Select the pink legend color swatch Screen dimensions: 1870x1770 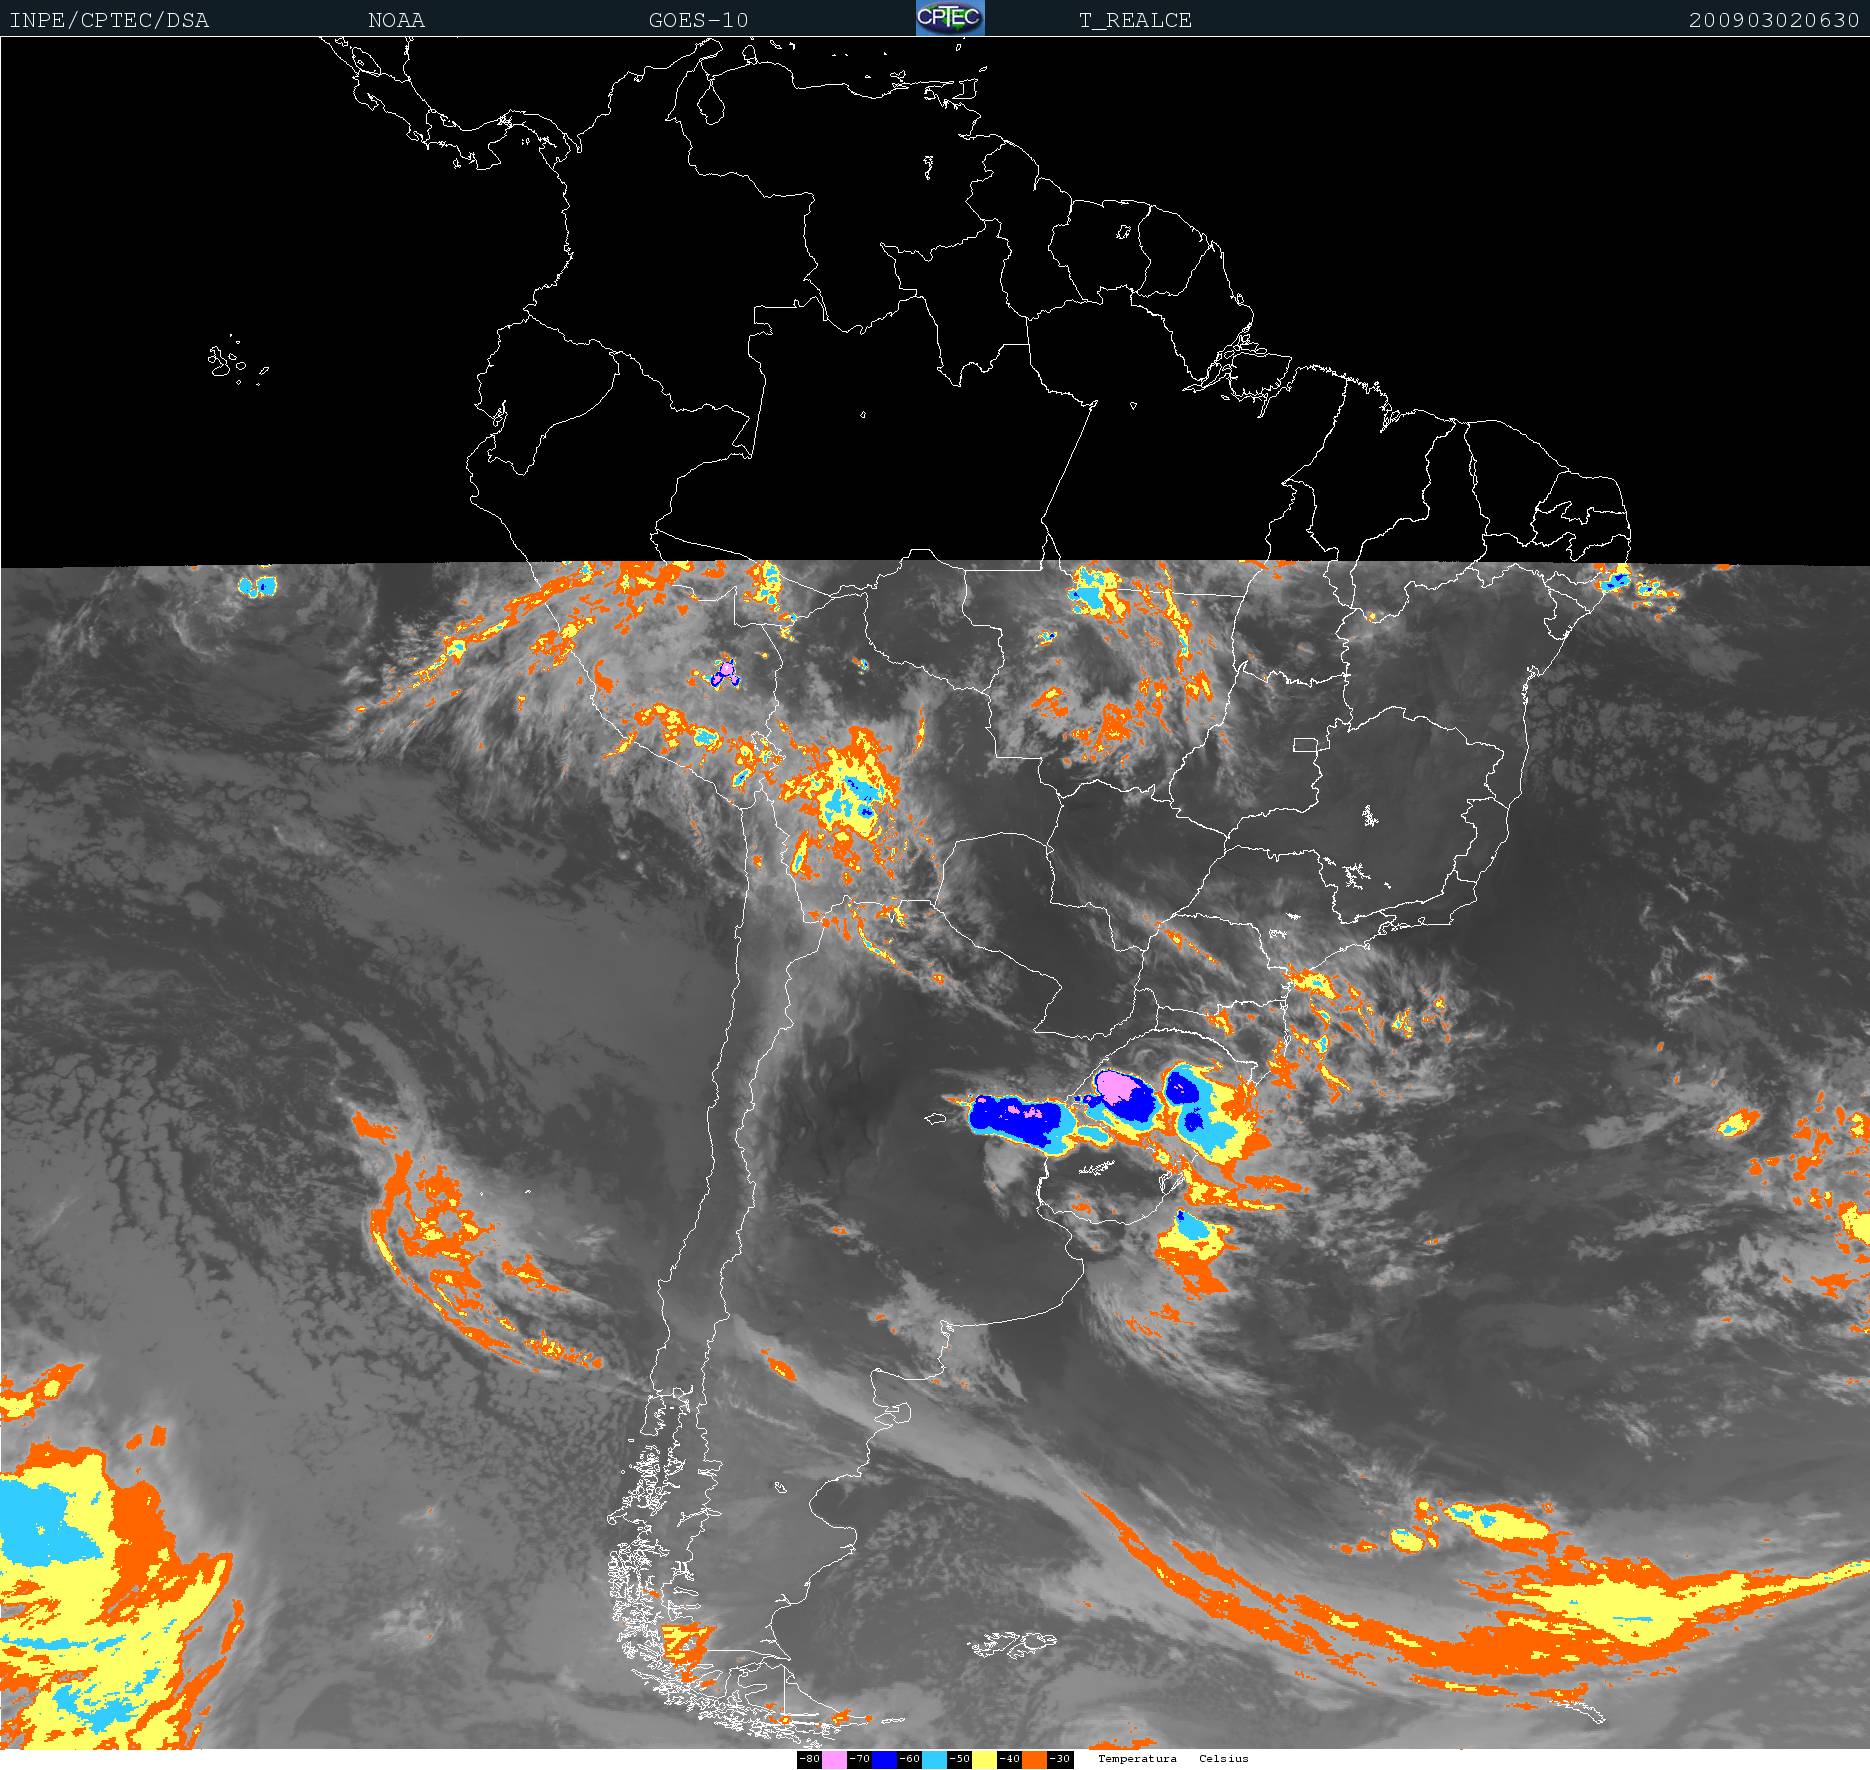pyautogui.click(x=834, y=1759)
